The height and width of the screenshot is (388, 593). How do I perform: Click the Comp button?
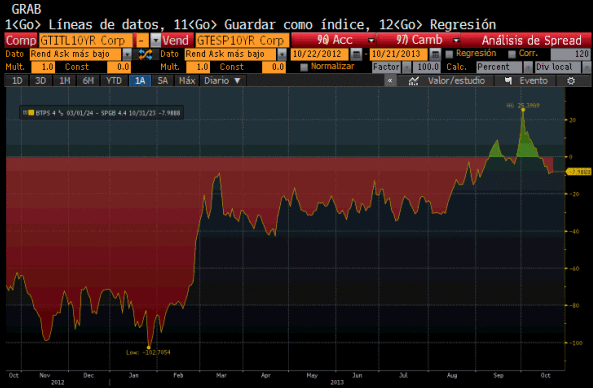21,40
